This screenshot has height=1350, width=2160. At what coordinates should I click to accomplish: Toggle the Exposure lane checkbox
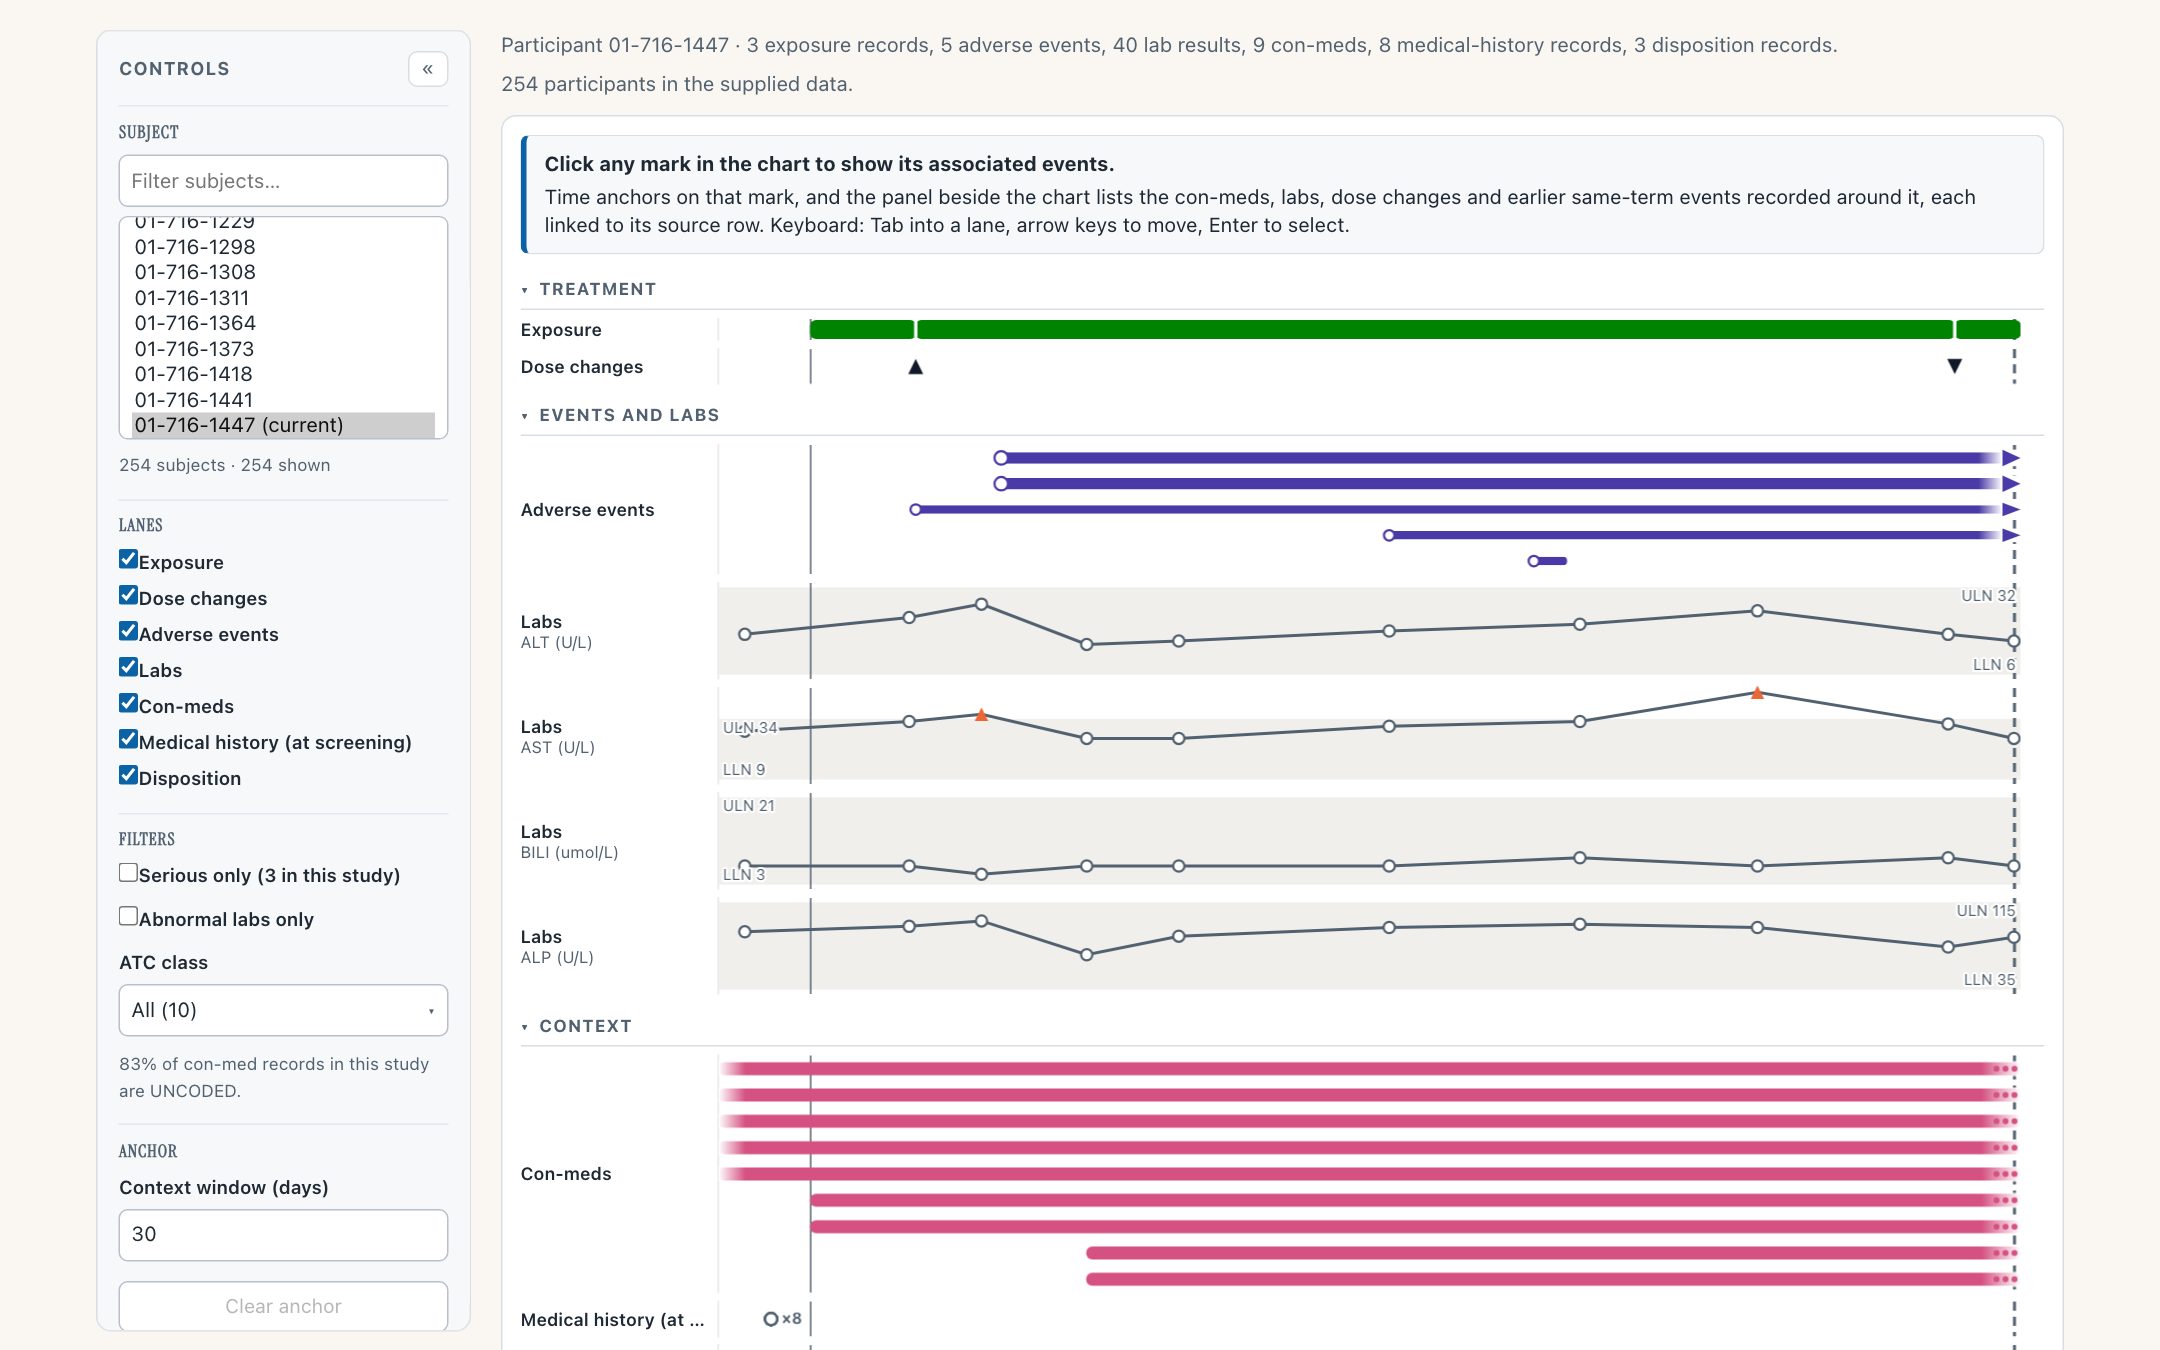pos(128,559)
